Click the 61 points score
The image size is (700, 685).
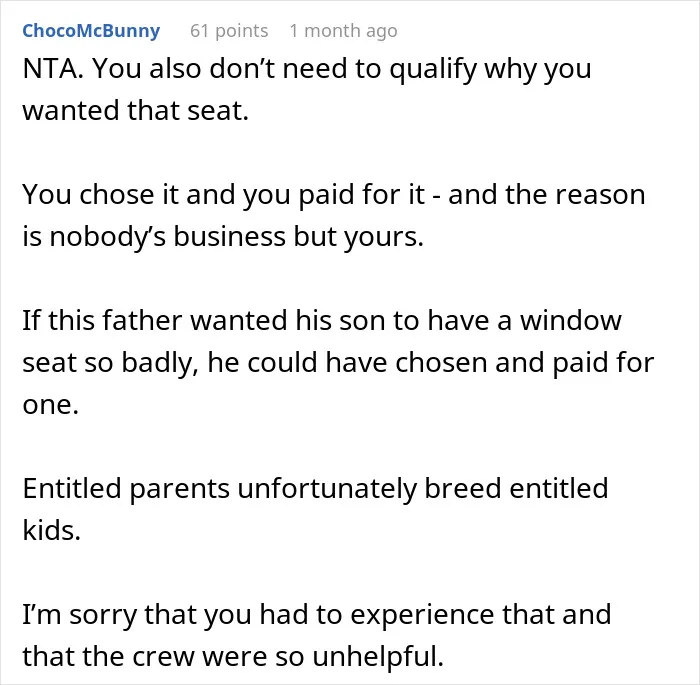(x=229, y=31)
